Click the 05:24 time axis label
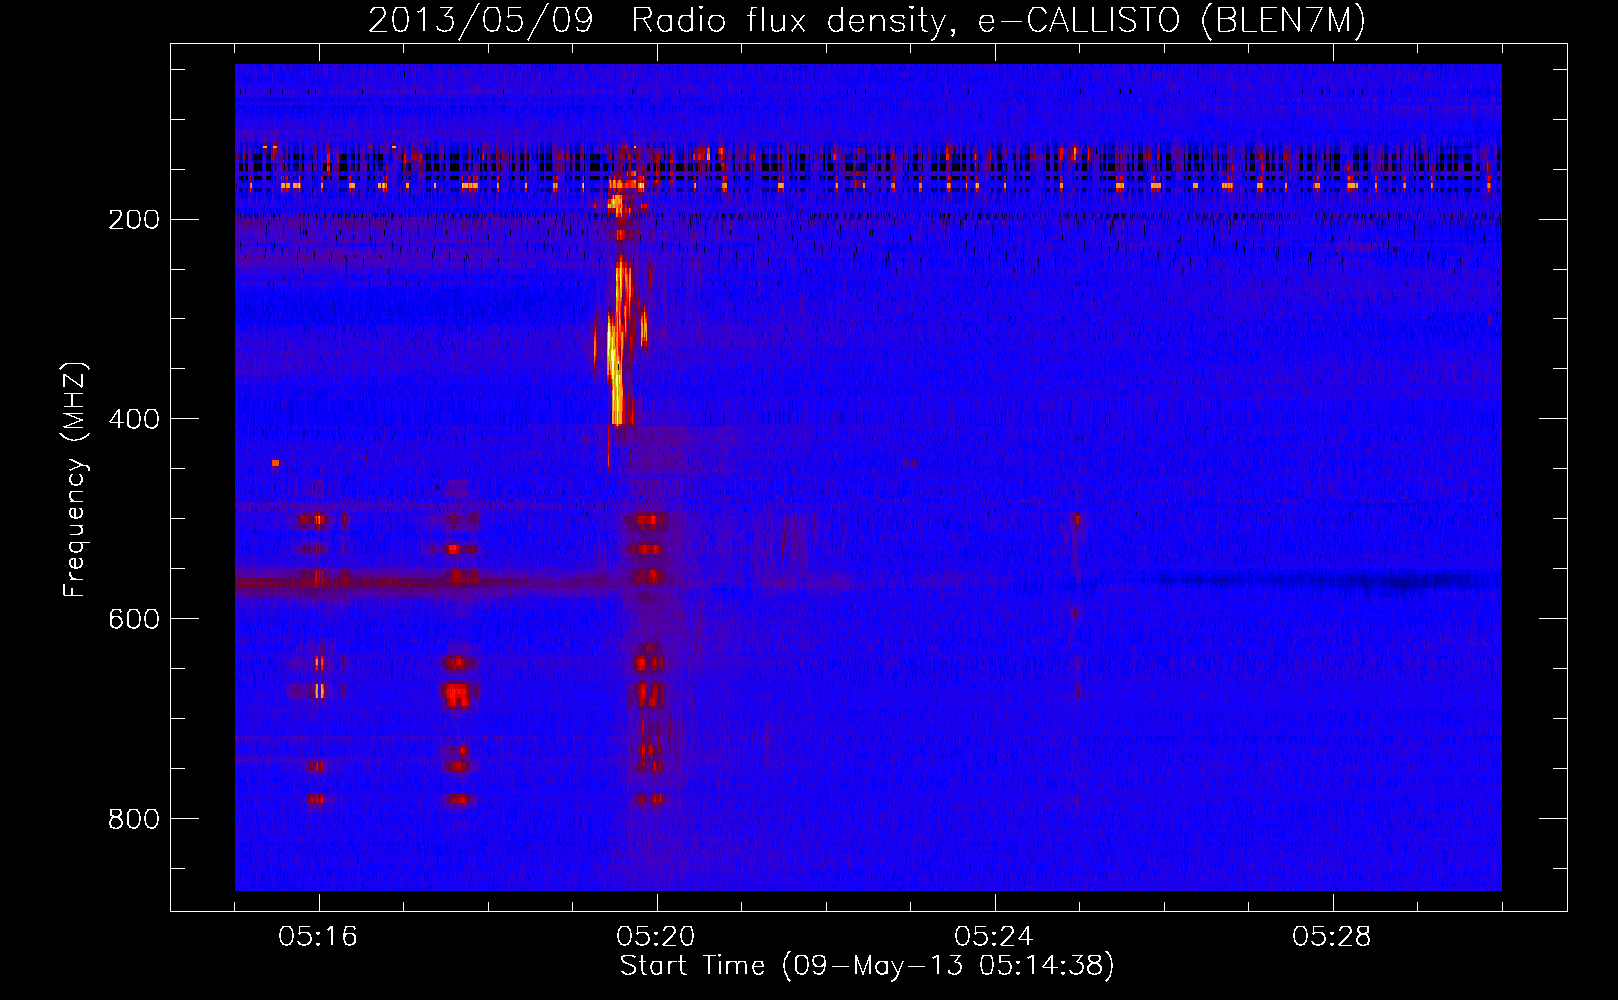 (994, 937)
